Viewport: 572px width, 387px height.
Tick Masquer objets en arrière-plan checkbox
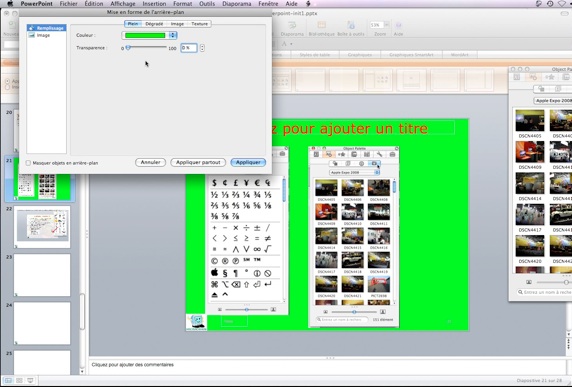28,163
